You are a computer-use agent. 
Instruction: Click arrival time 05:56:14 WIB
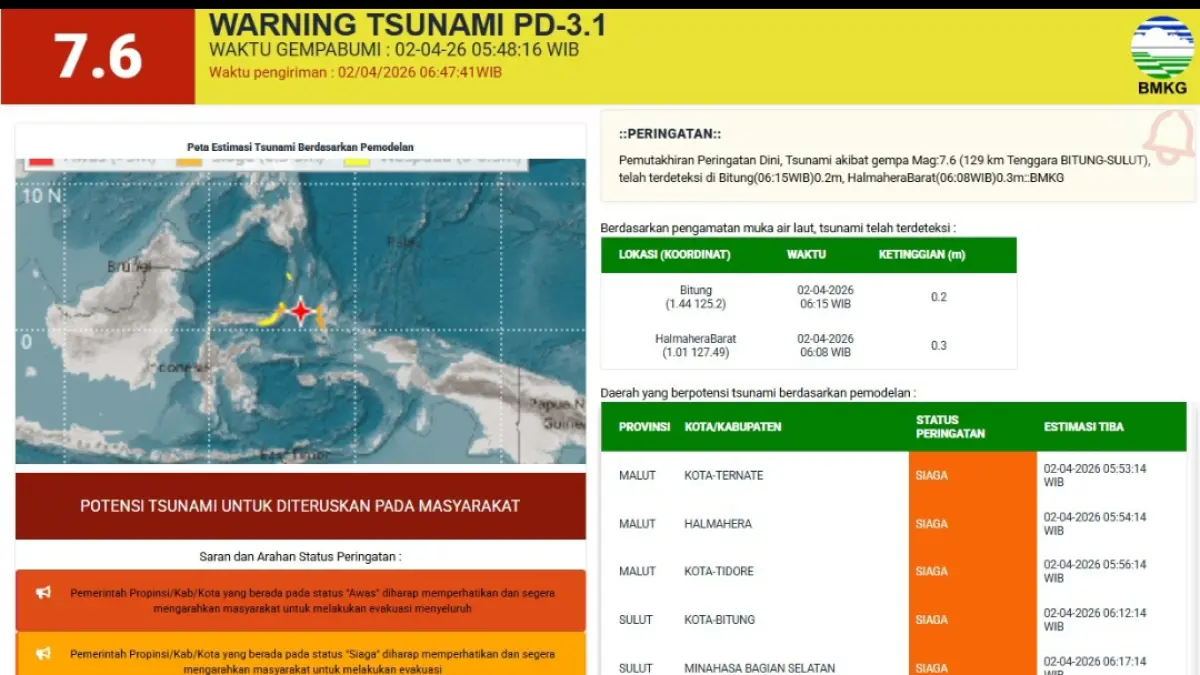(x=1095, y=571)
